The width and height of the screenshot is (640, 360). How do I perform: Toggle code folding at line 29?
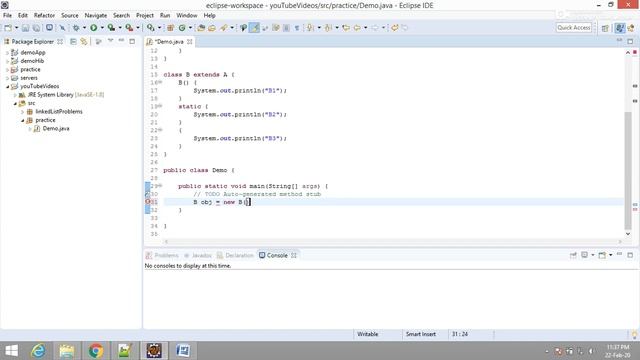(x=160, y=185)
